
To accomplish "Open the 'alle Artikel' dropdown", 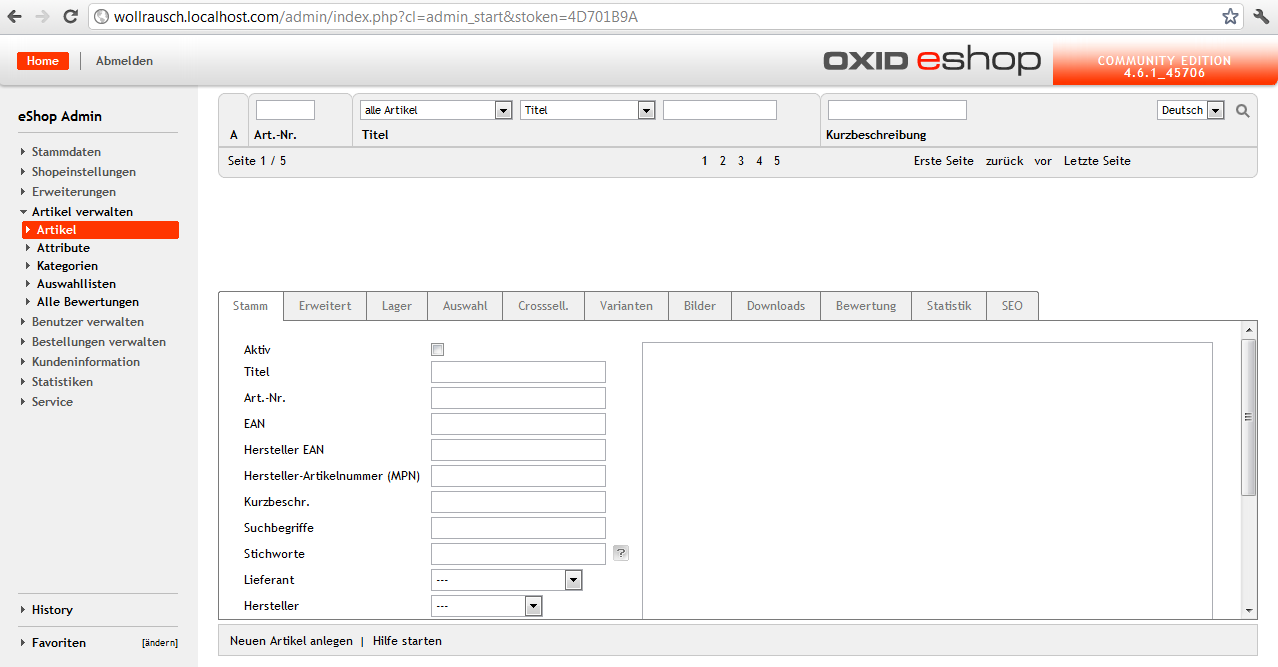I will click(435, 110).
